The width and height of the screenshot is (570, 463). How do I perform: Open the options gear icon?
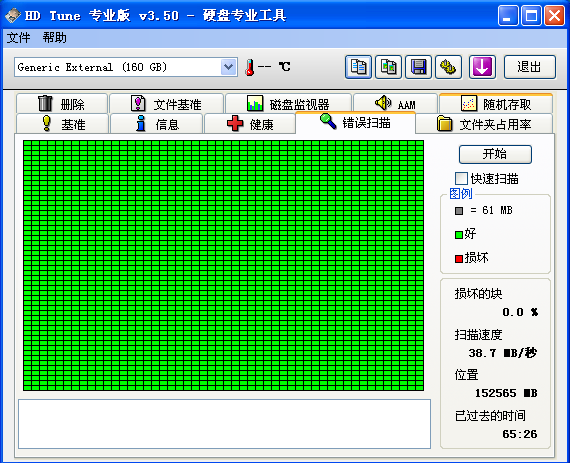(x=449, y=67)
